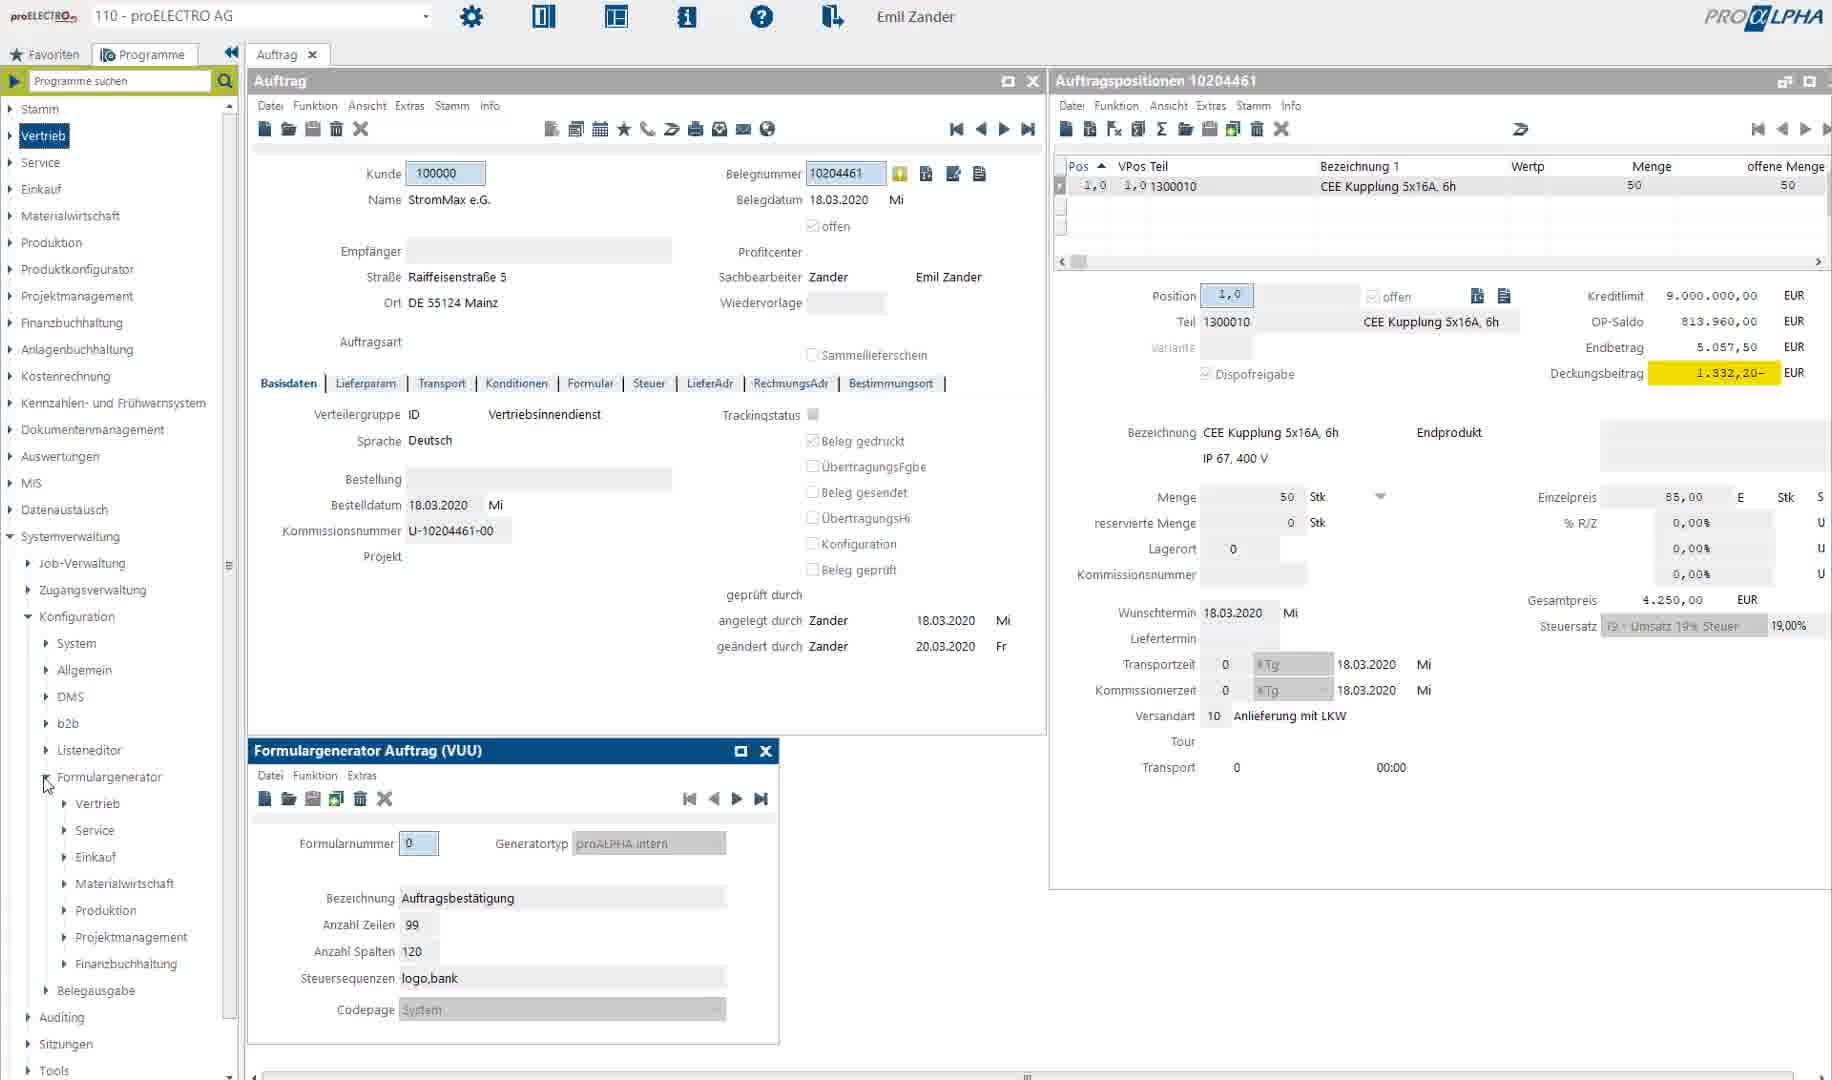Click the save icon in Formulargenerator toolbar
Image resolution: width=1832 pixels, height=1080 pixels.
pyautogui.click(x=313, y=799)
